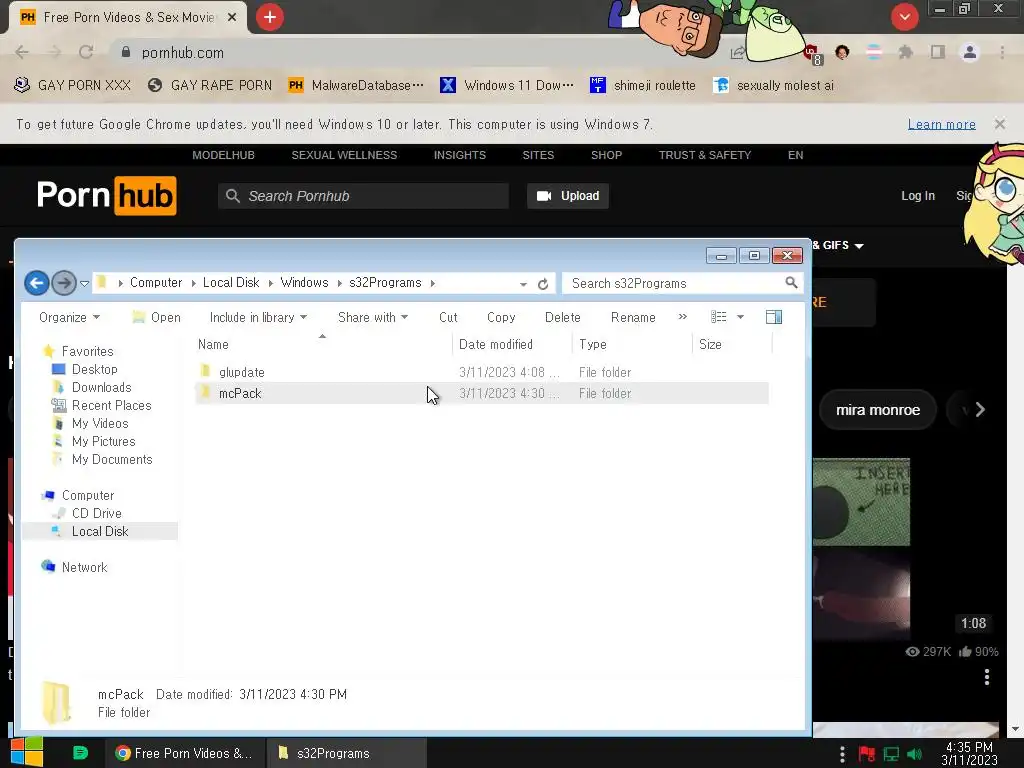This screenshot has width=1024, height=768.
Task: Open Downloads in the Explorer sidebar
Action: [x=101, y=387]
